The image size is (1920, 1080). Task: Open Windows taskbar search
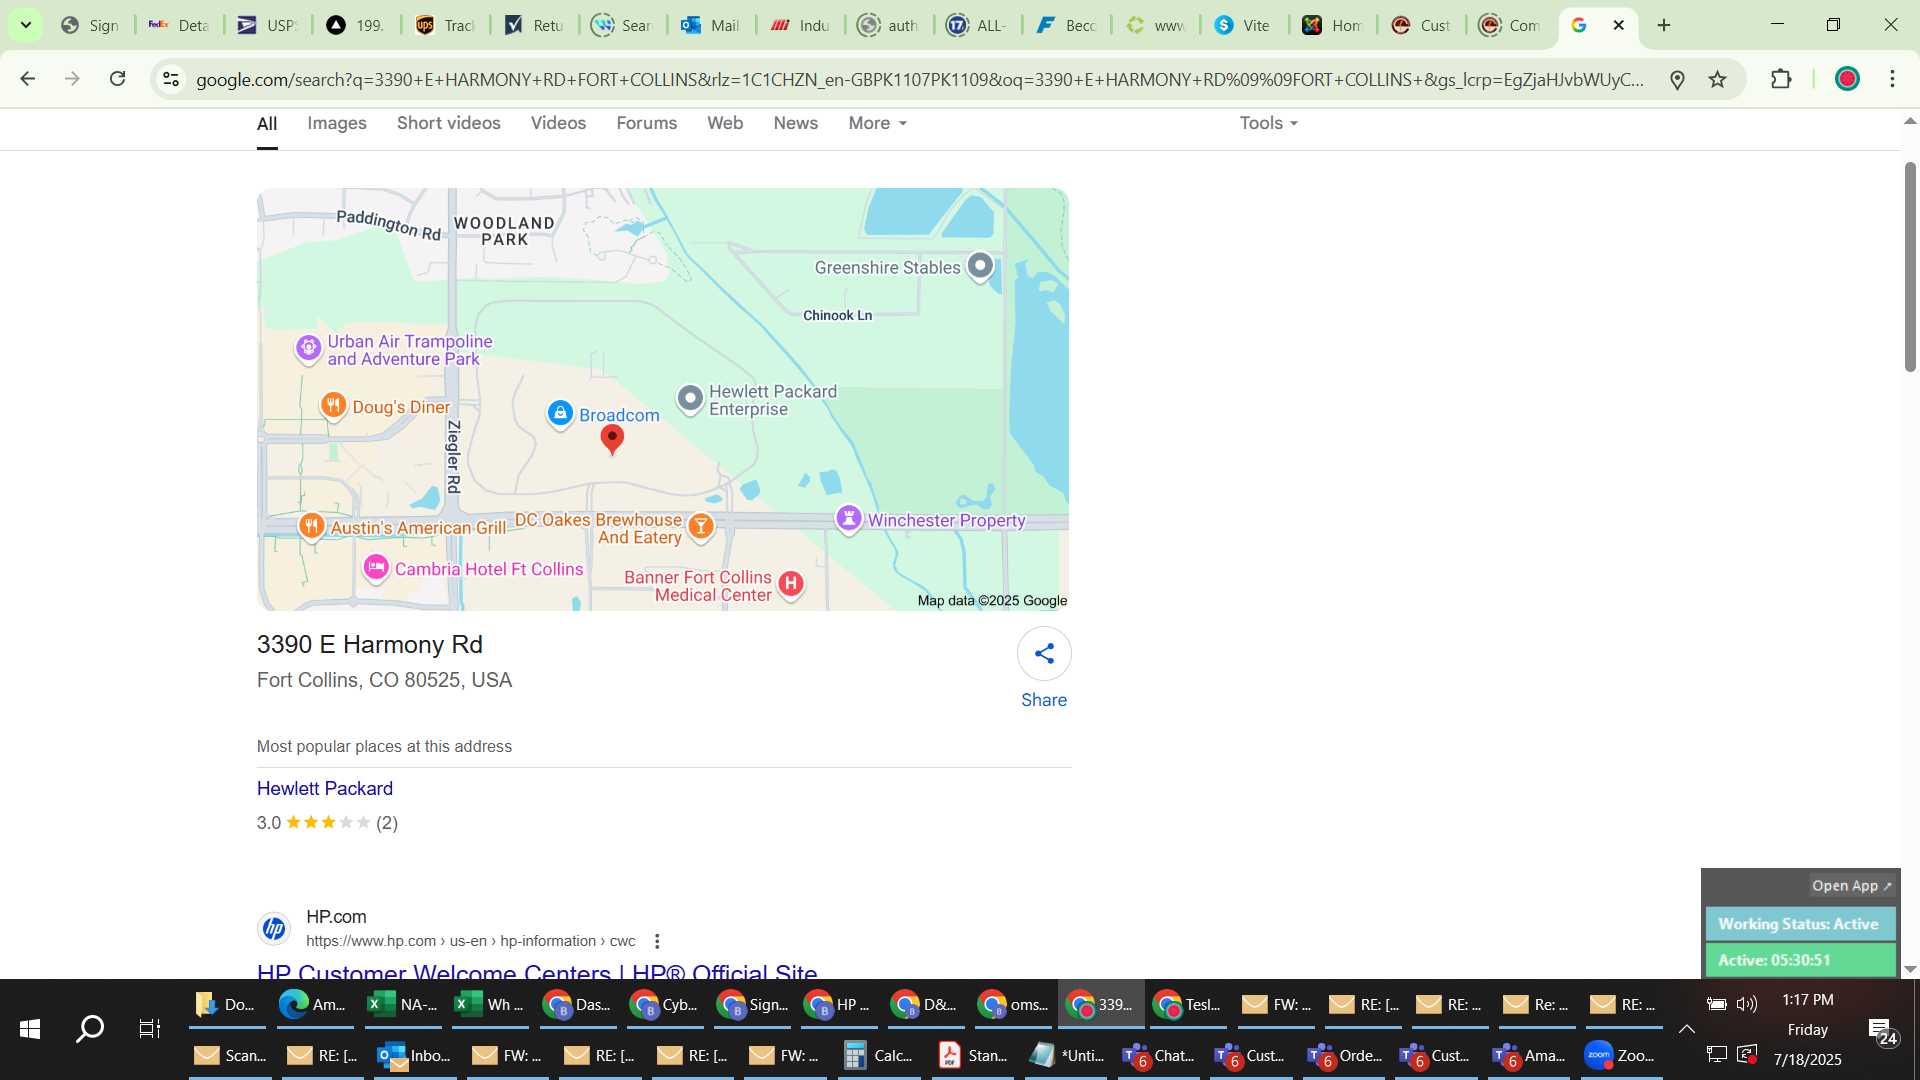point(90,1028)
